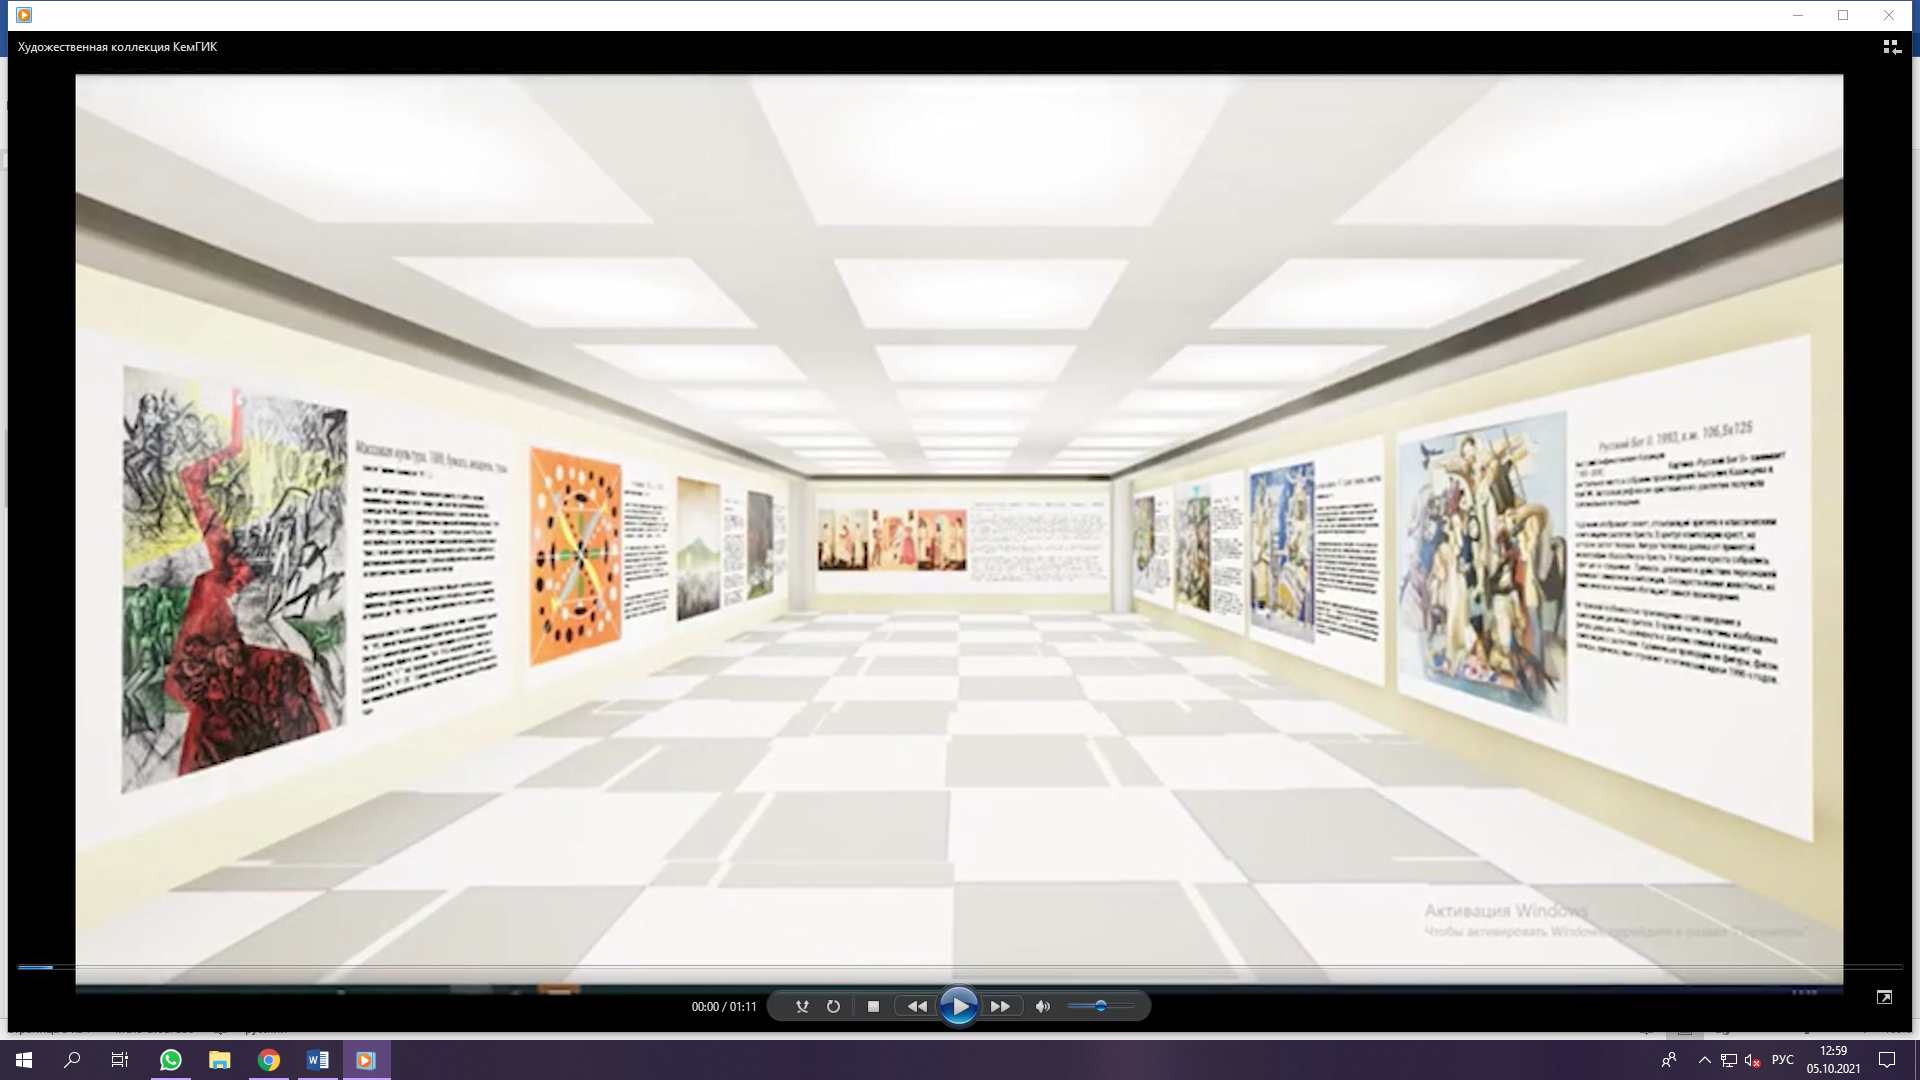Open the system volume tray icon
The height and width of the screenshot is (1080, 1920).
pyautogui.click(x=1752, y=1060)
